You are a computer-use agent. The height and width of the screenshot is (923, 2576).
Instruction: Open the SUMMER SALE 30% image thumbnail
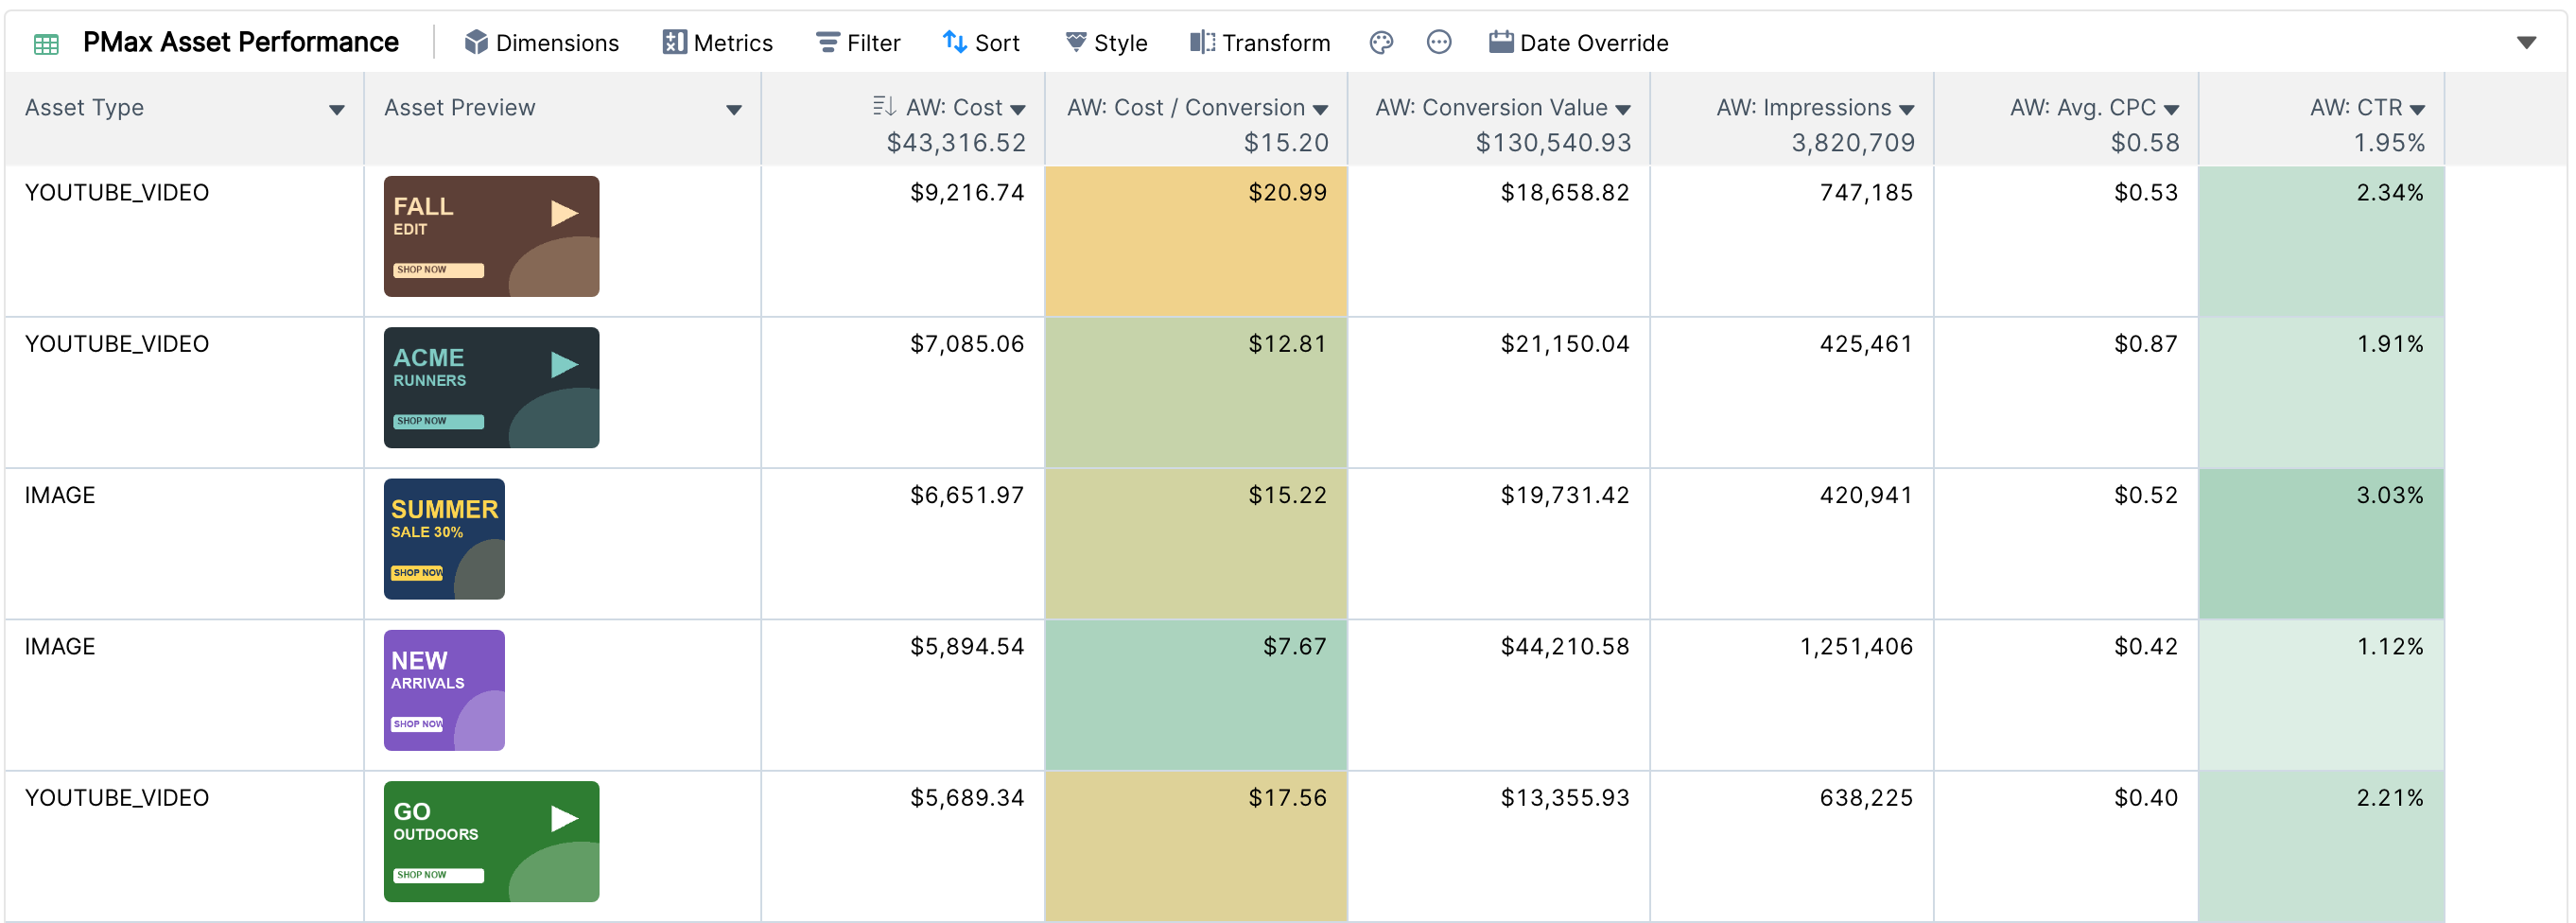444,539
